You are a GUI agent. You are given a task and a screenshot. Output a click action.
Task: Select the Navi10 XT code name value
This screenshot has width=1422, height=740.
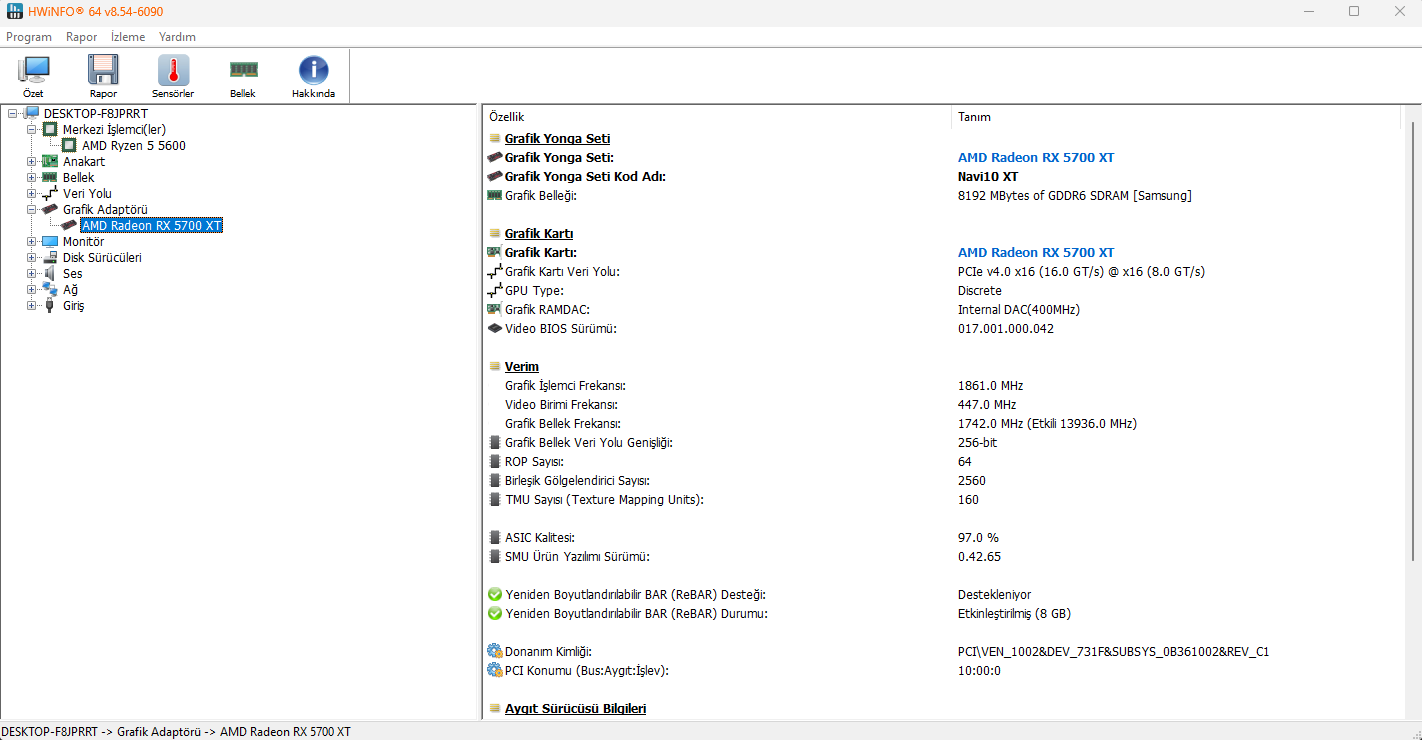pos(988,176)
